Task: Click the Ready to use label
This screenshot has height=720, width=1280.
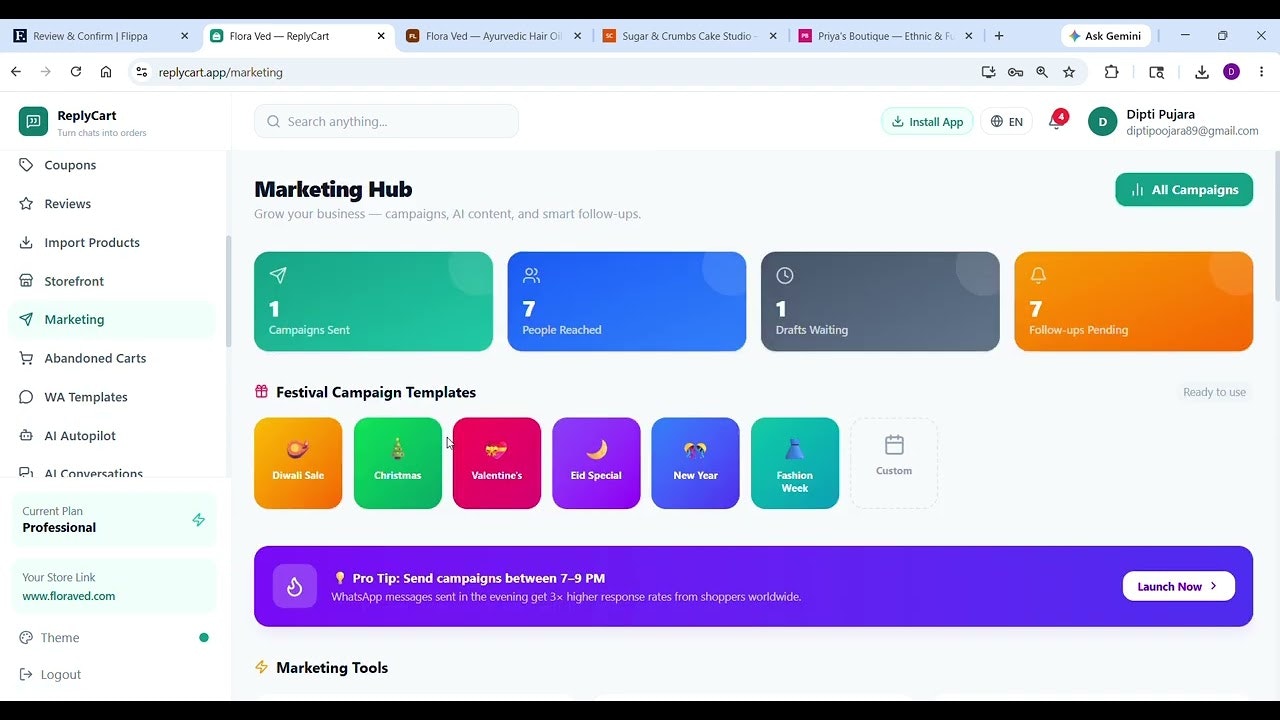Action: [x=1214, y=392]
